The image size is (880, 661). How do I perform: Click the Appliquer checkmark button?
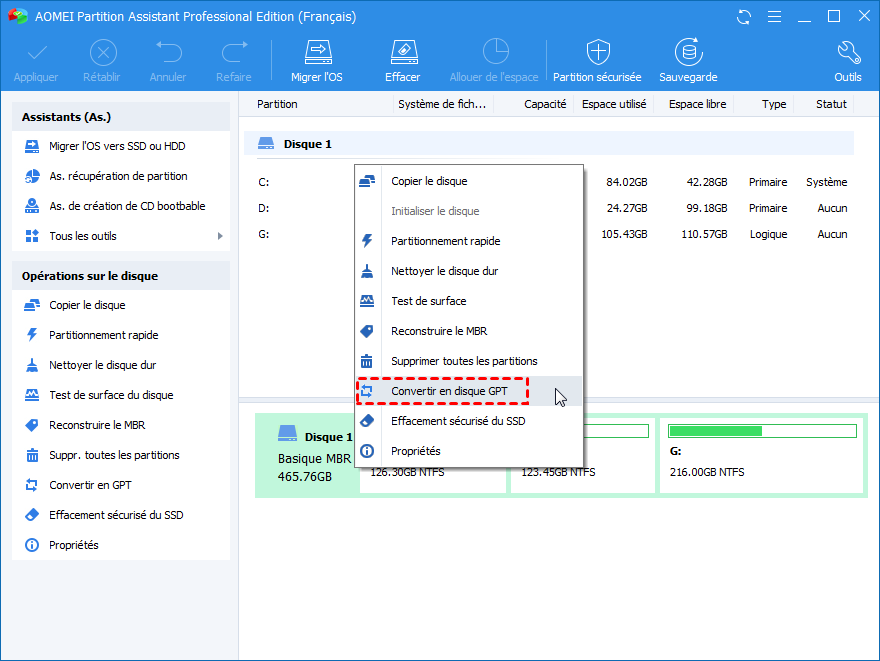(36, 61)
